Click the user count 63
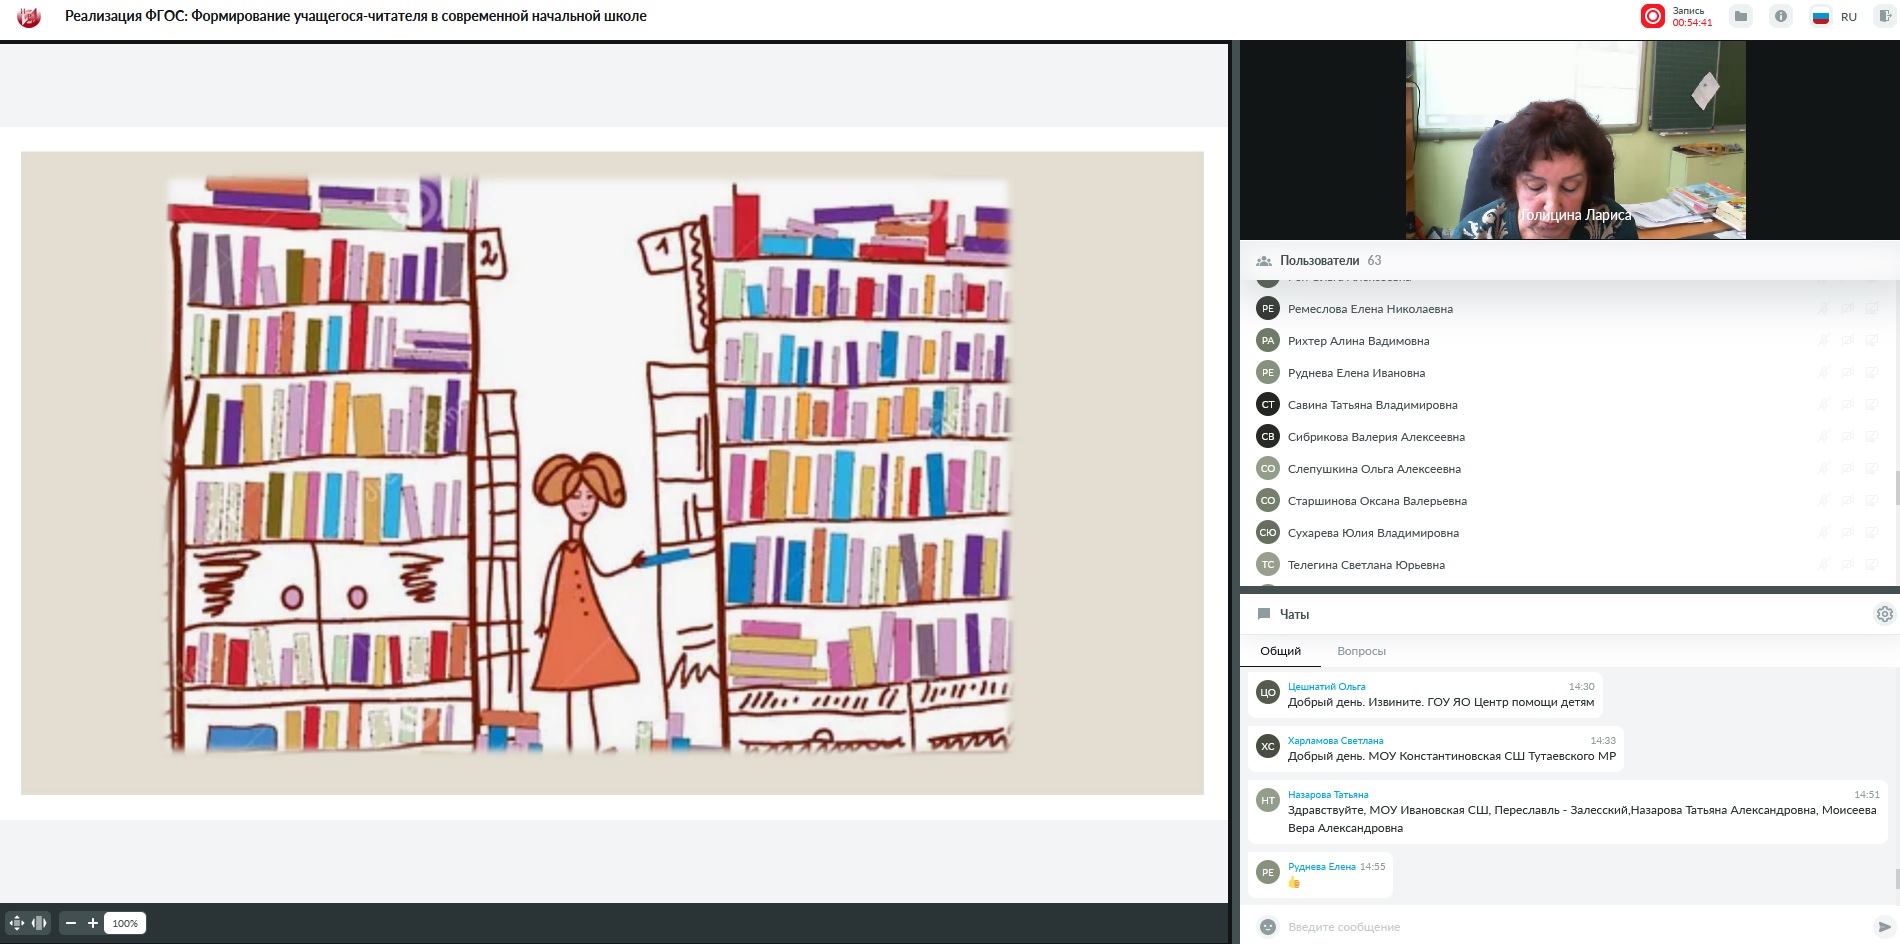Screen dimensions: 1900x944 point(1374,260)
